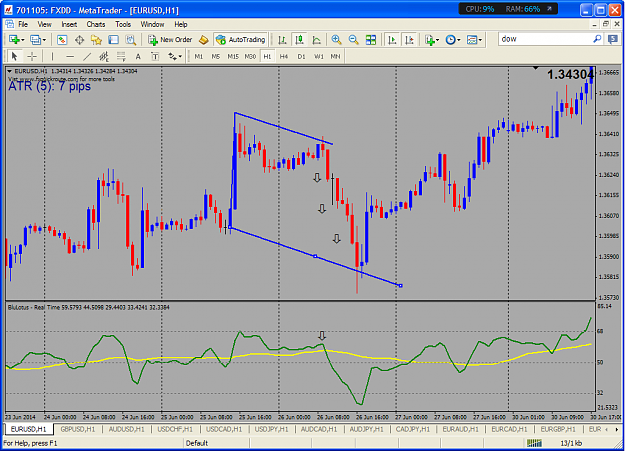Click the search magnifier icon
Image resolution: width=625 pixels, height=451 pixels.
tap(597, 39)
